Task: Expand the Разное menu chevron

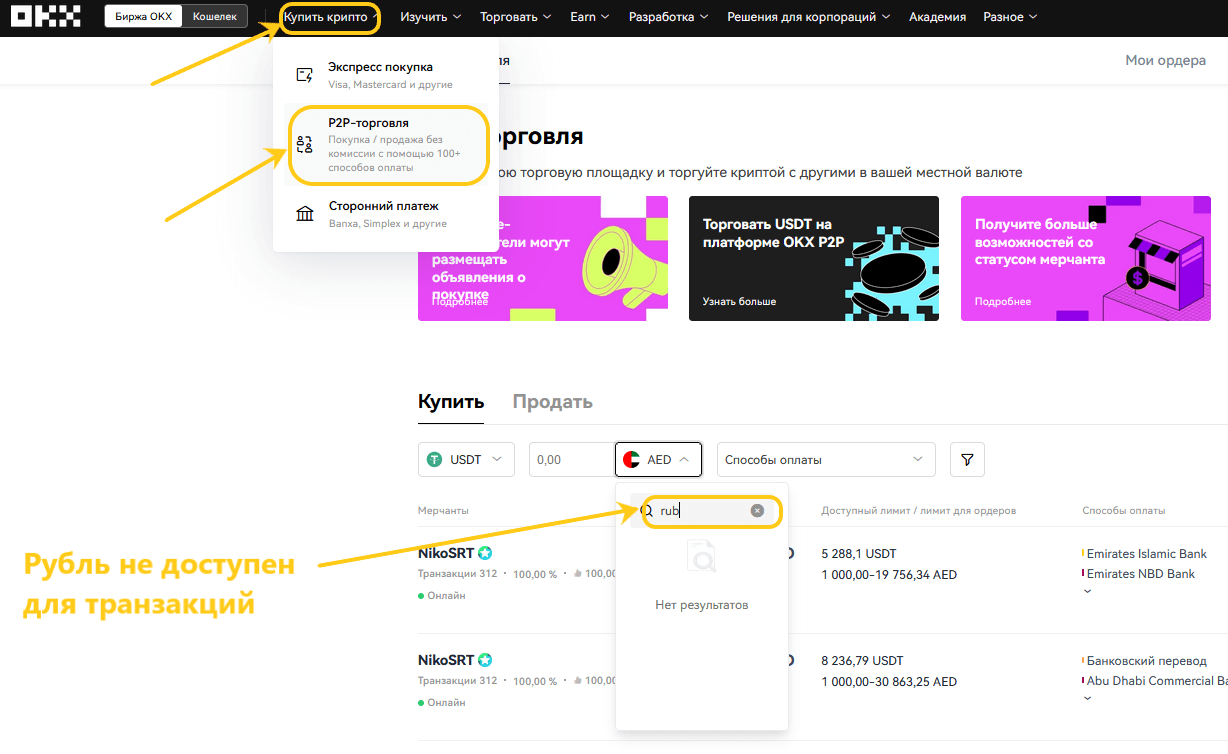Action: 1033,17
